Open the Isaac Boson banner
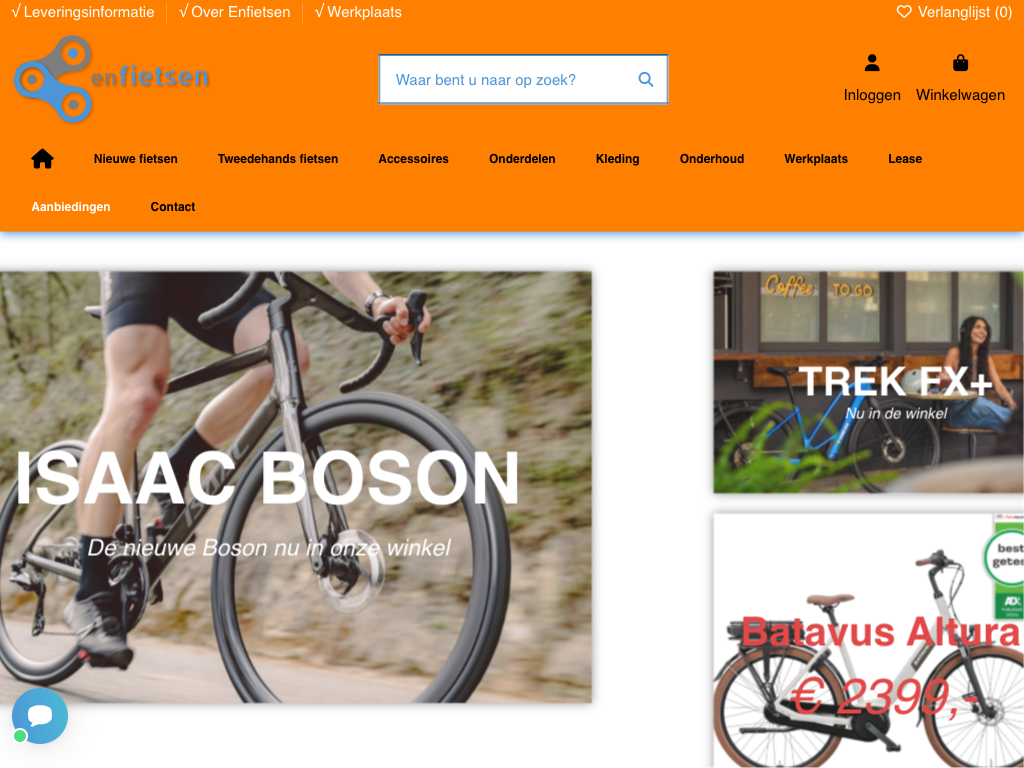 tap(296, 487)
